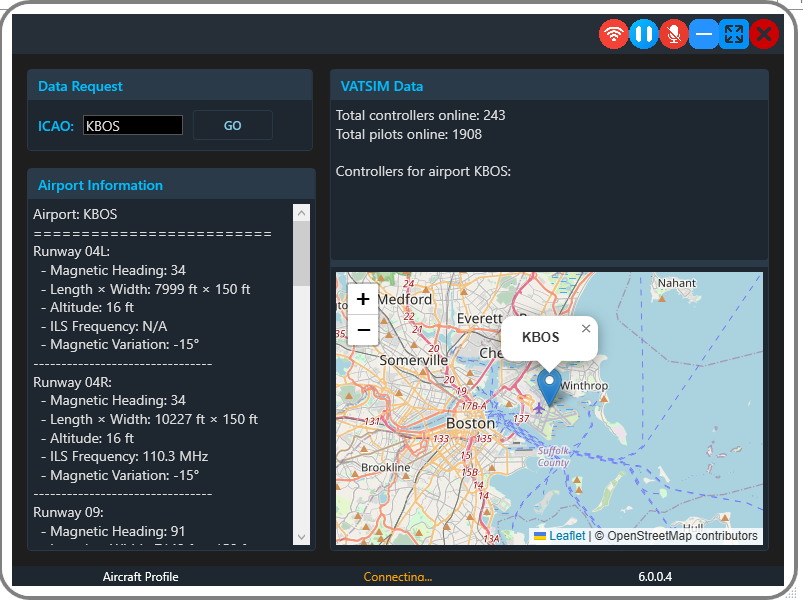Viewport: 803px width, 608px height.
Task: Click the ICAO: label
Action: coord(56,126)
